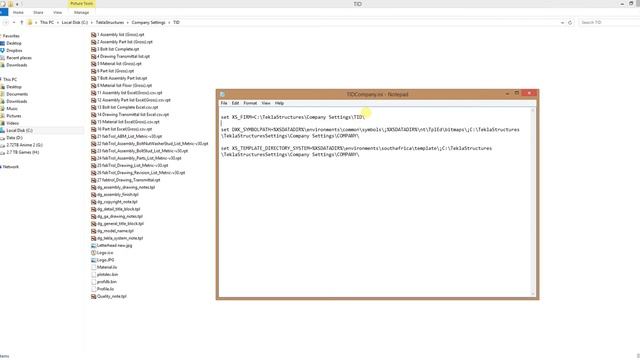The image size is (640, 360).
Task: Click the icon of 3 Bolt list Complete.rpt
Action: click(x=93, y=49)
